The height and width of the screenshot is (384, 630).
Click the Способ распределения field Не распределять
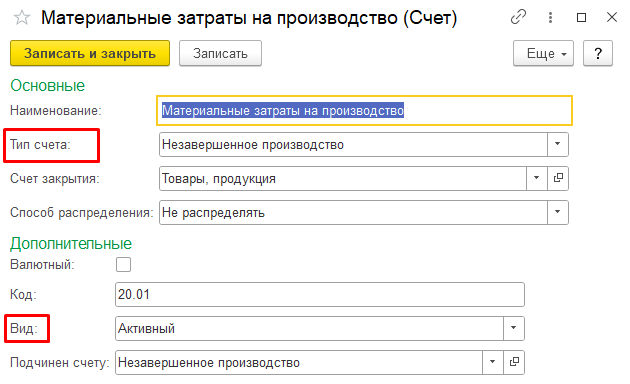click(x=353, y=212)
